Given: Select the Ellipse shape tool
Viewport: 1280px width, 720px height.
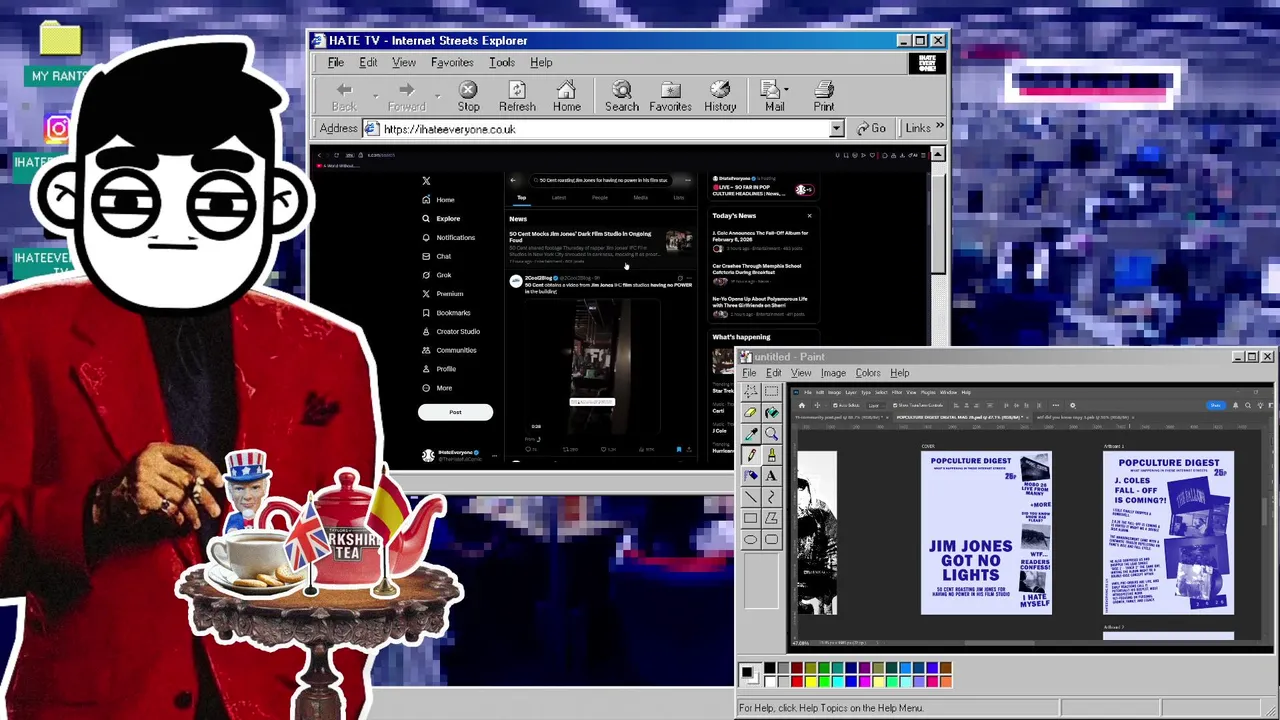Looking at the screenshot, I should click(x=750, y=539).
